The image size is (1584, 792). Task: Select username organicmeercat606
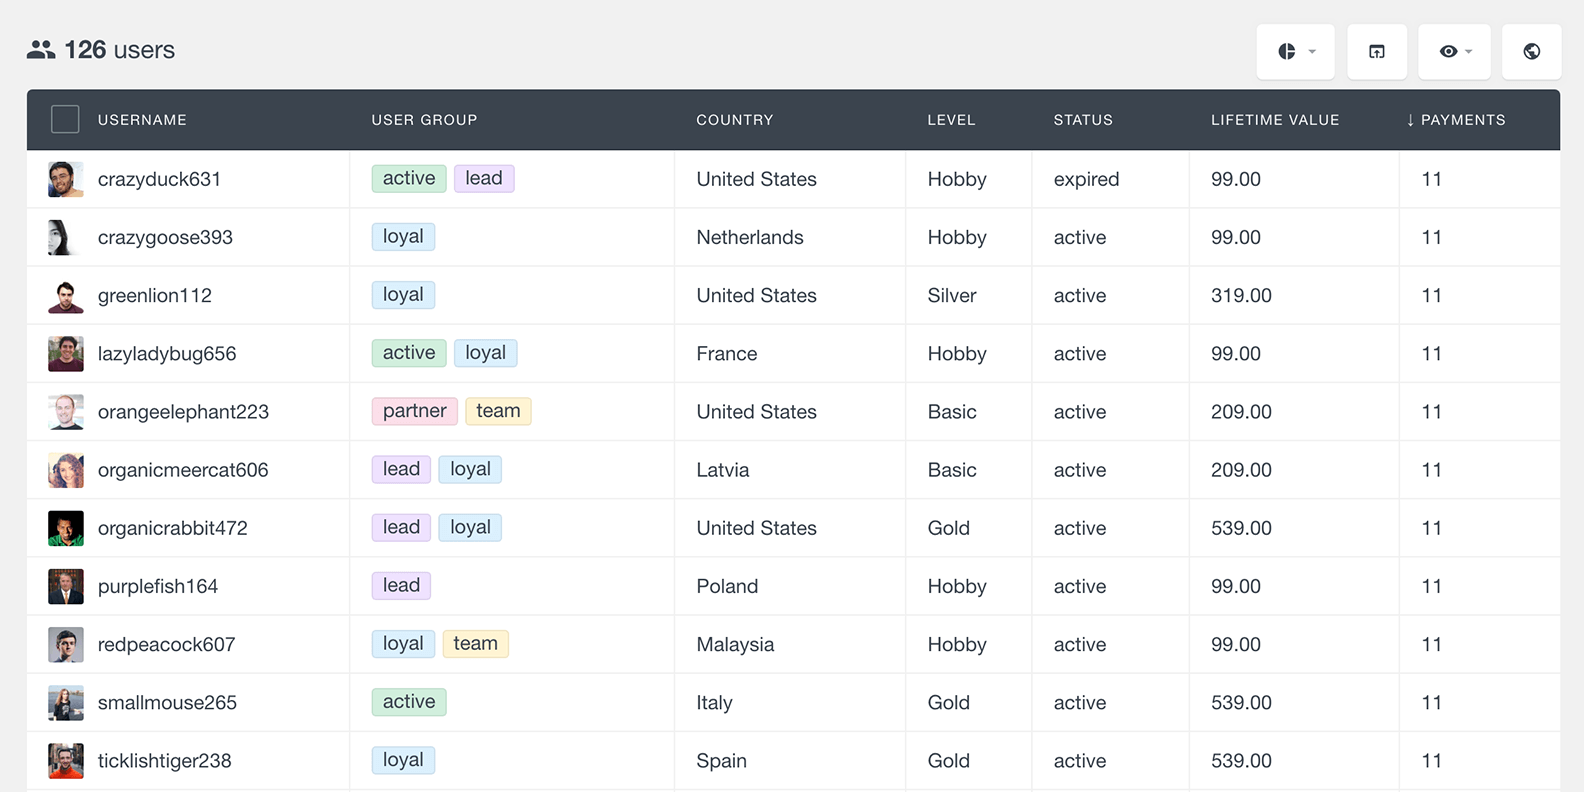point(183,470)
